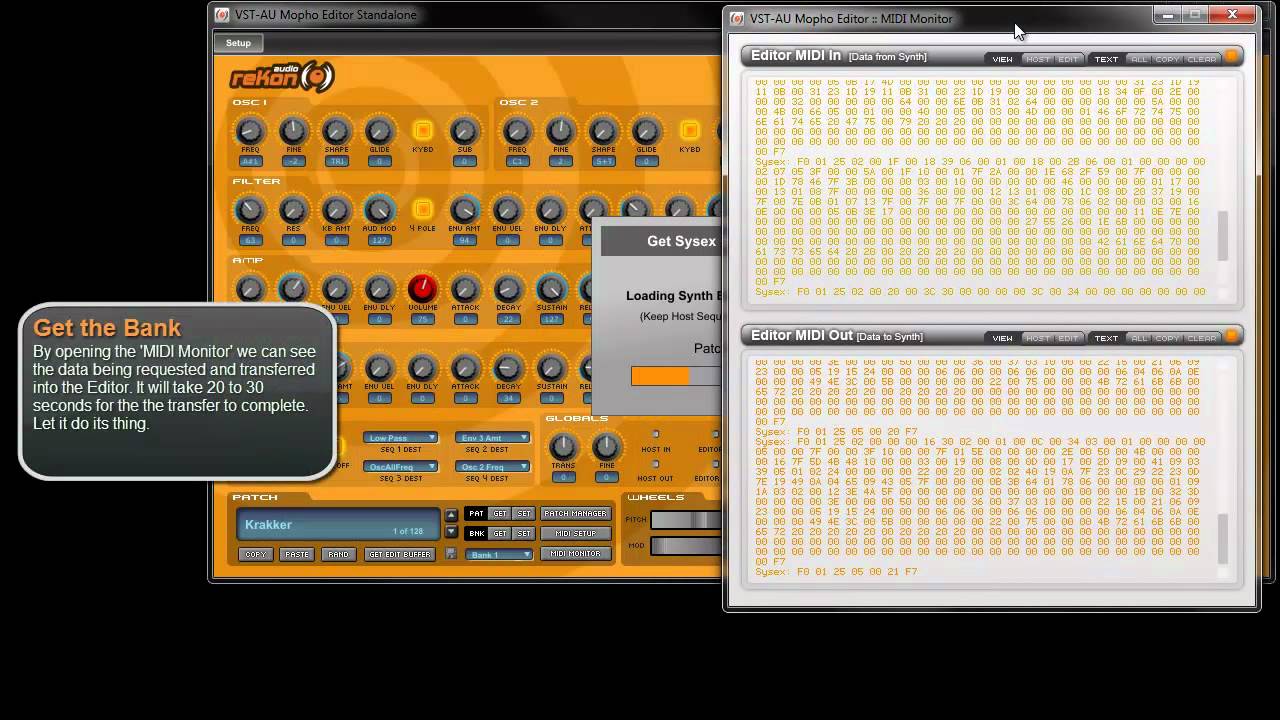Click CLEAR in MIDI Out panel
The width and height of the screenshot is (1280, 720).
point(1201,338)
